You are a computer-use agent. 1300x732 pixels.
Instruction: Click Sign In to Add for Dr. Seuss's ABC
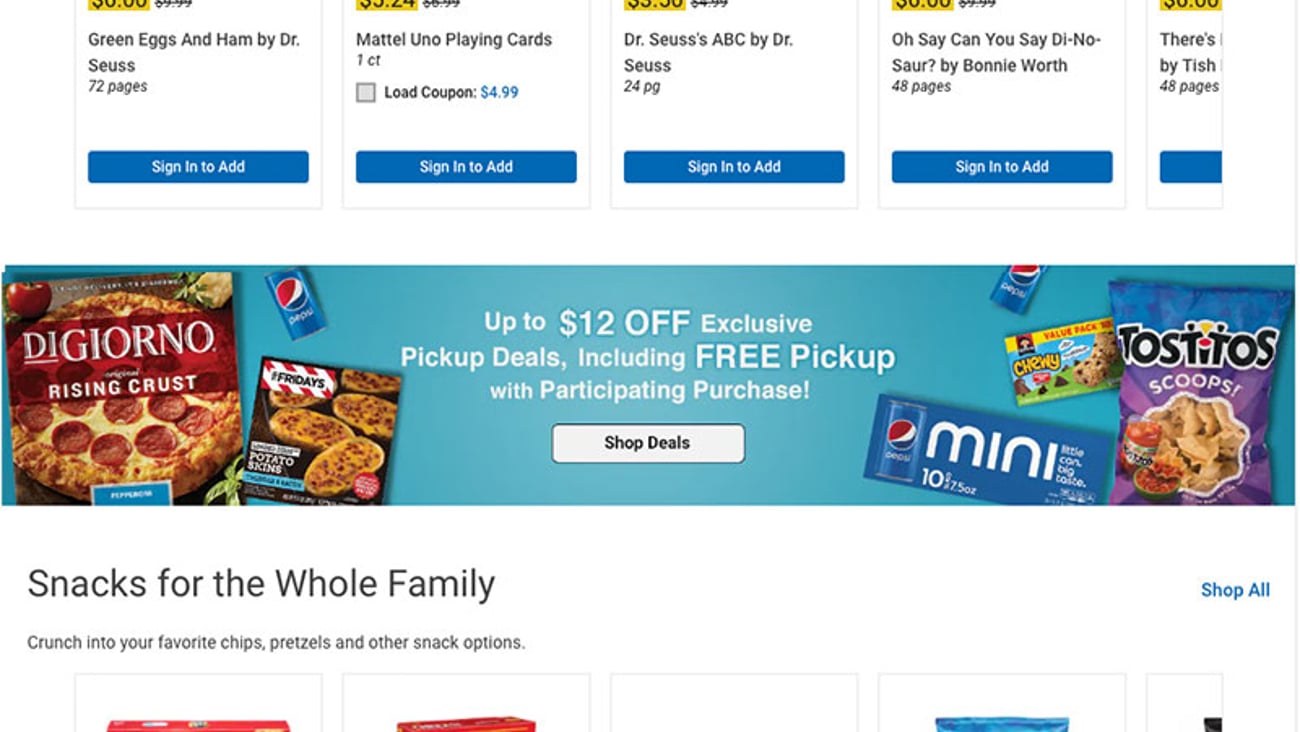[x=734, y=167]
